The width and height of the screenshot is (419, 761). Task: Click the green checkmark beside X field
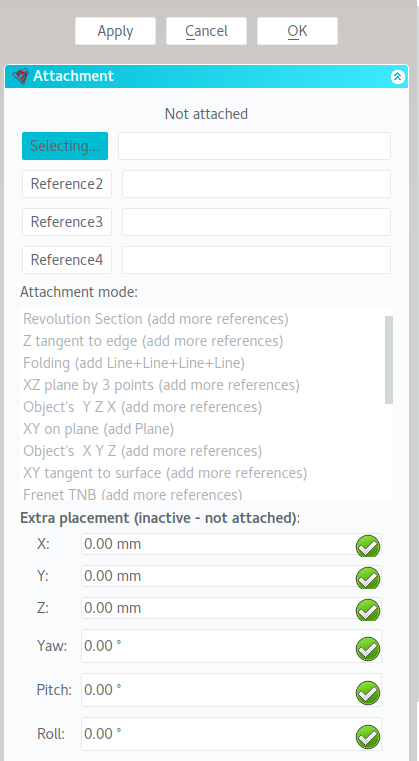[368, 546]
